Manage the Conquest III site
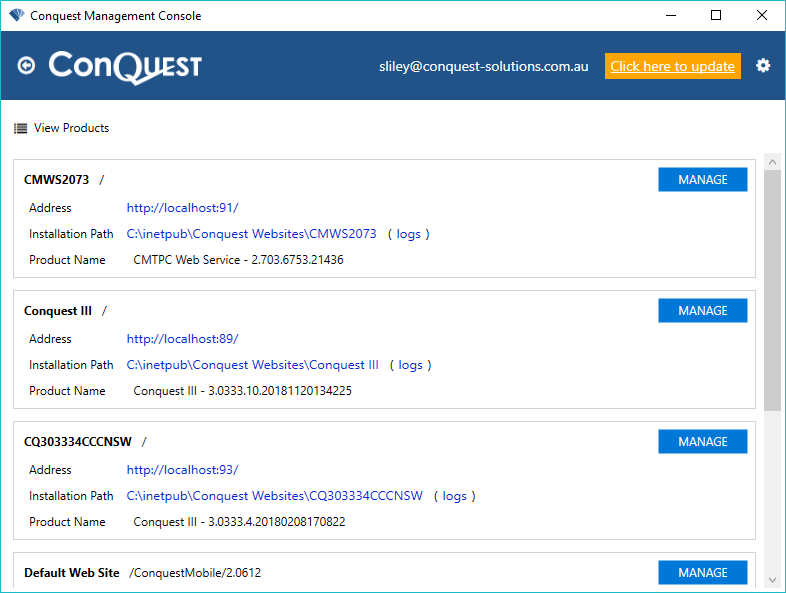Image resolution: width=786 pixels, height=593 pixels. tap(702, 310)
